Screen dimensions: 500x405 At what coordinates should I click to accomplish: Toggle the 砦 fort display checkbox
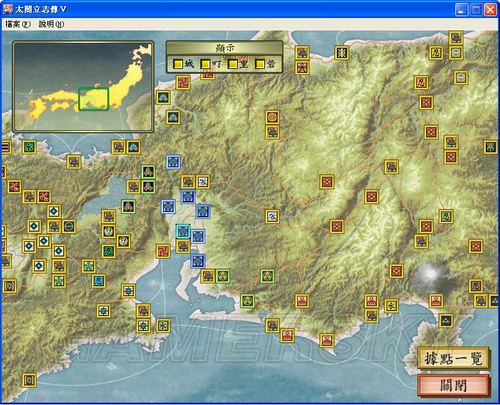260,64
